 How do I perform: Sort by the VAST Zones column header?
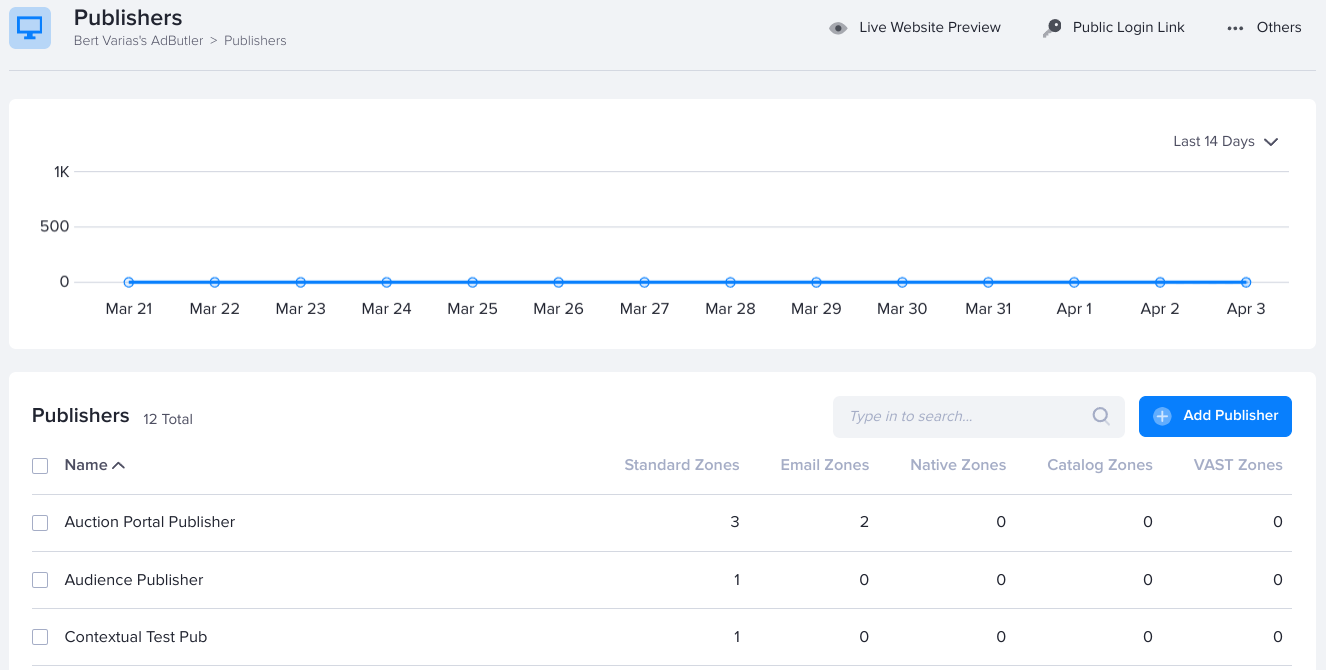coord(1238,465)
